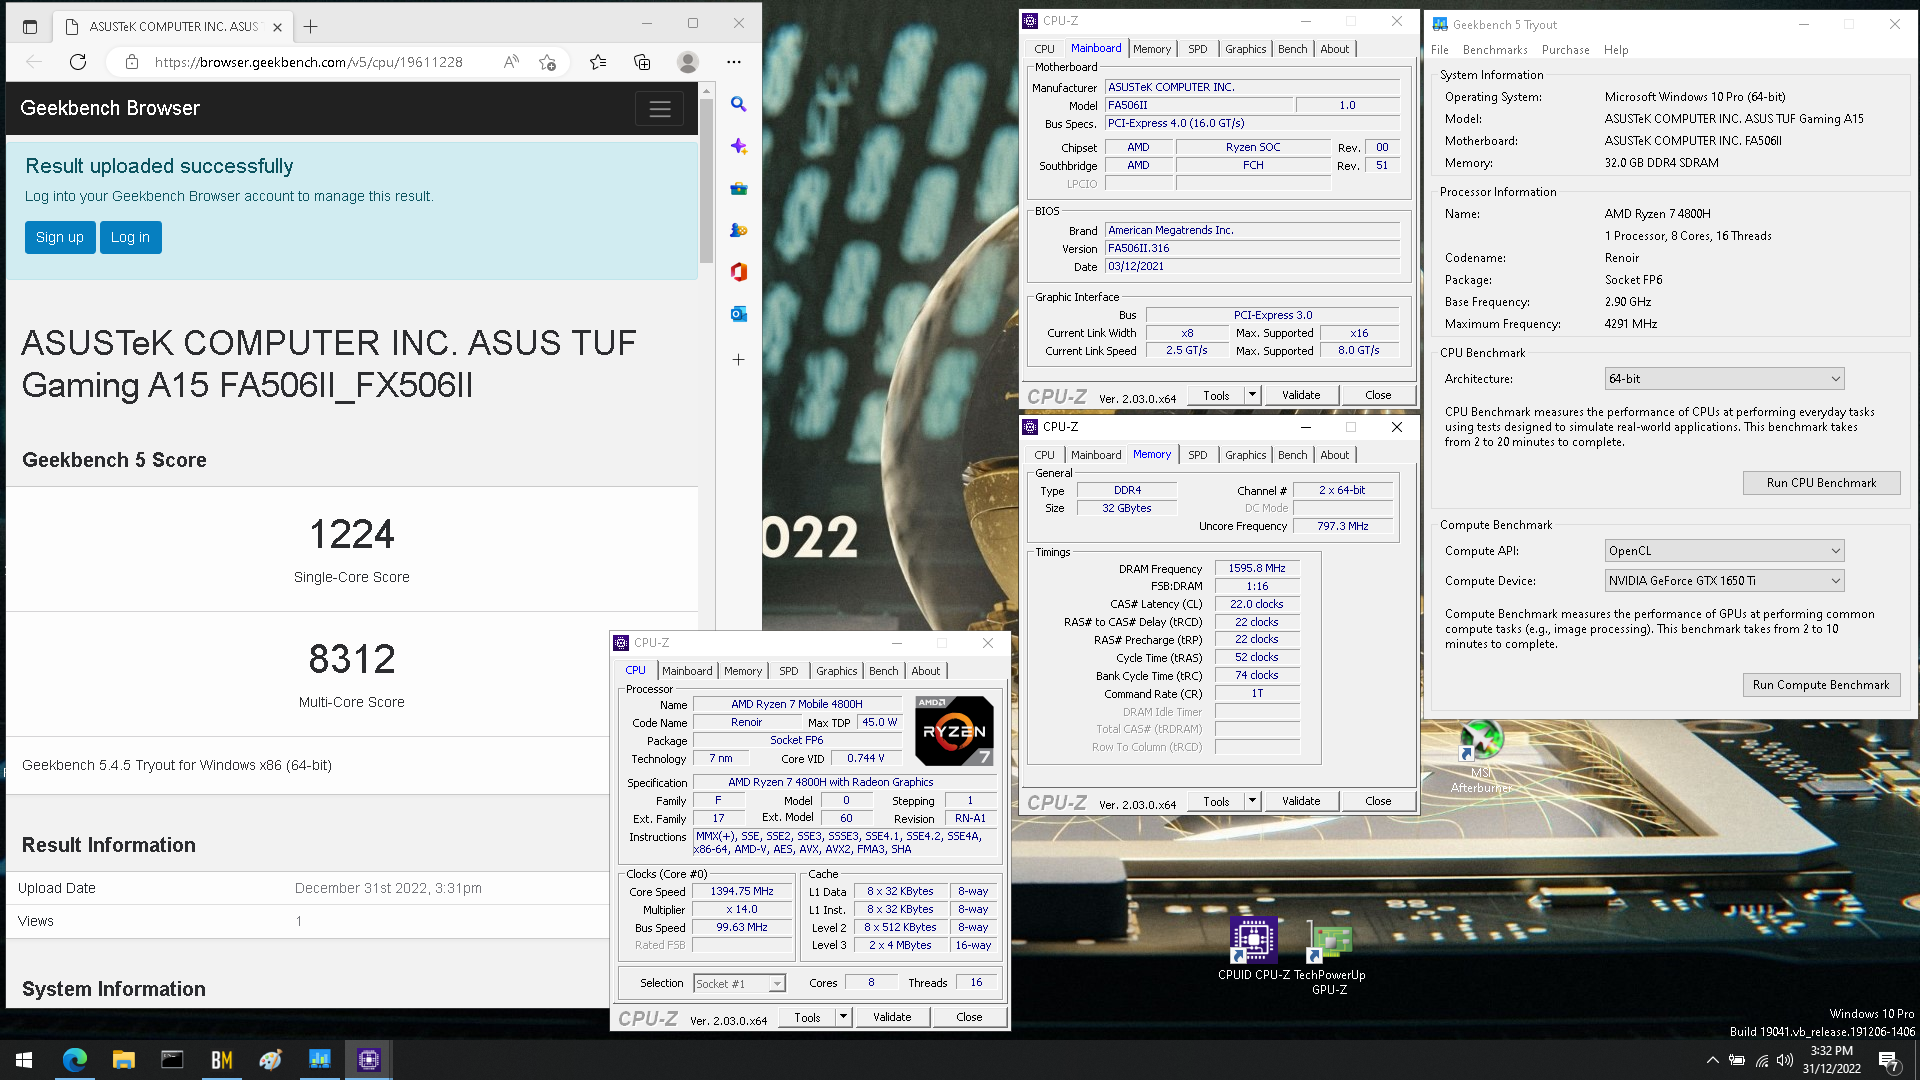
Task: Open Benchmarks menu in Geekbench
Action: [x=1494, y=50]
